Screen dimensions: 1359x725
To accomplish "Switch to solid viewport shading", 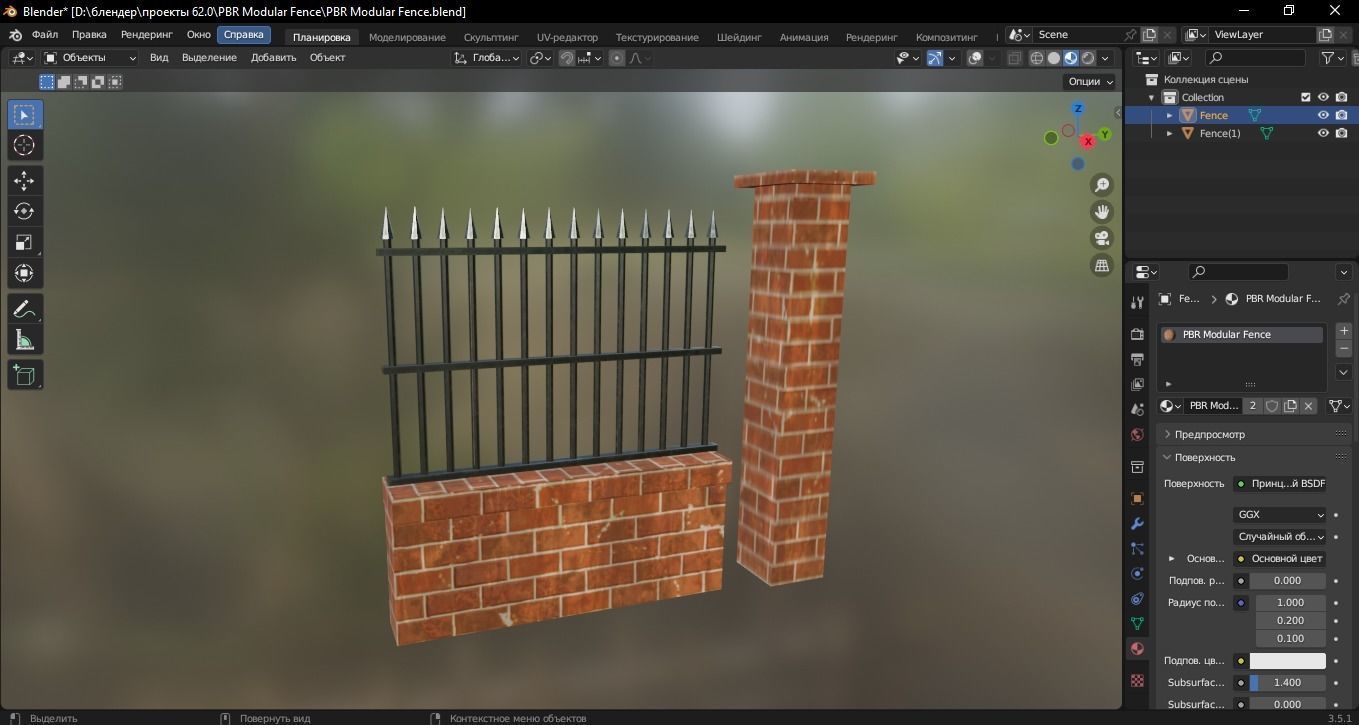I will click(x=1054, y=58).
